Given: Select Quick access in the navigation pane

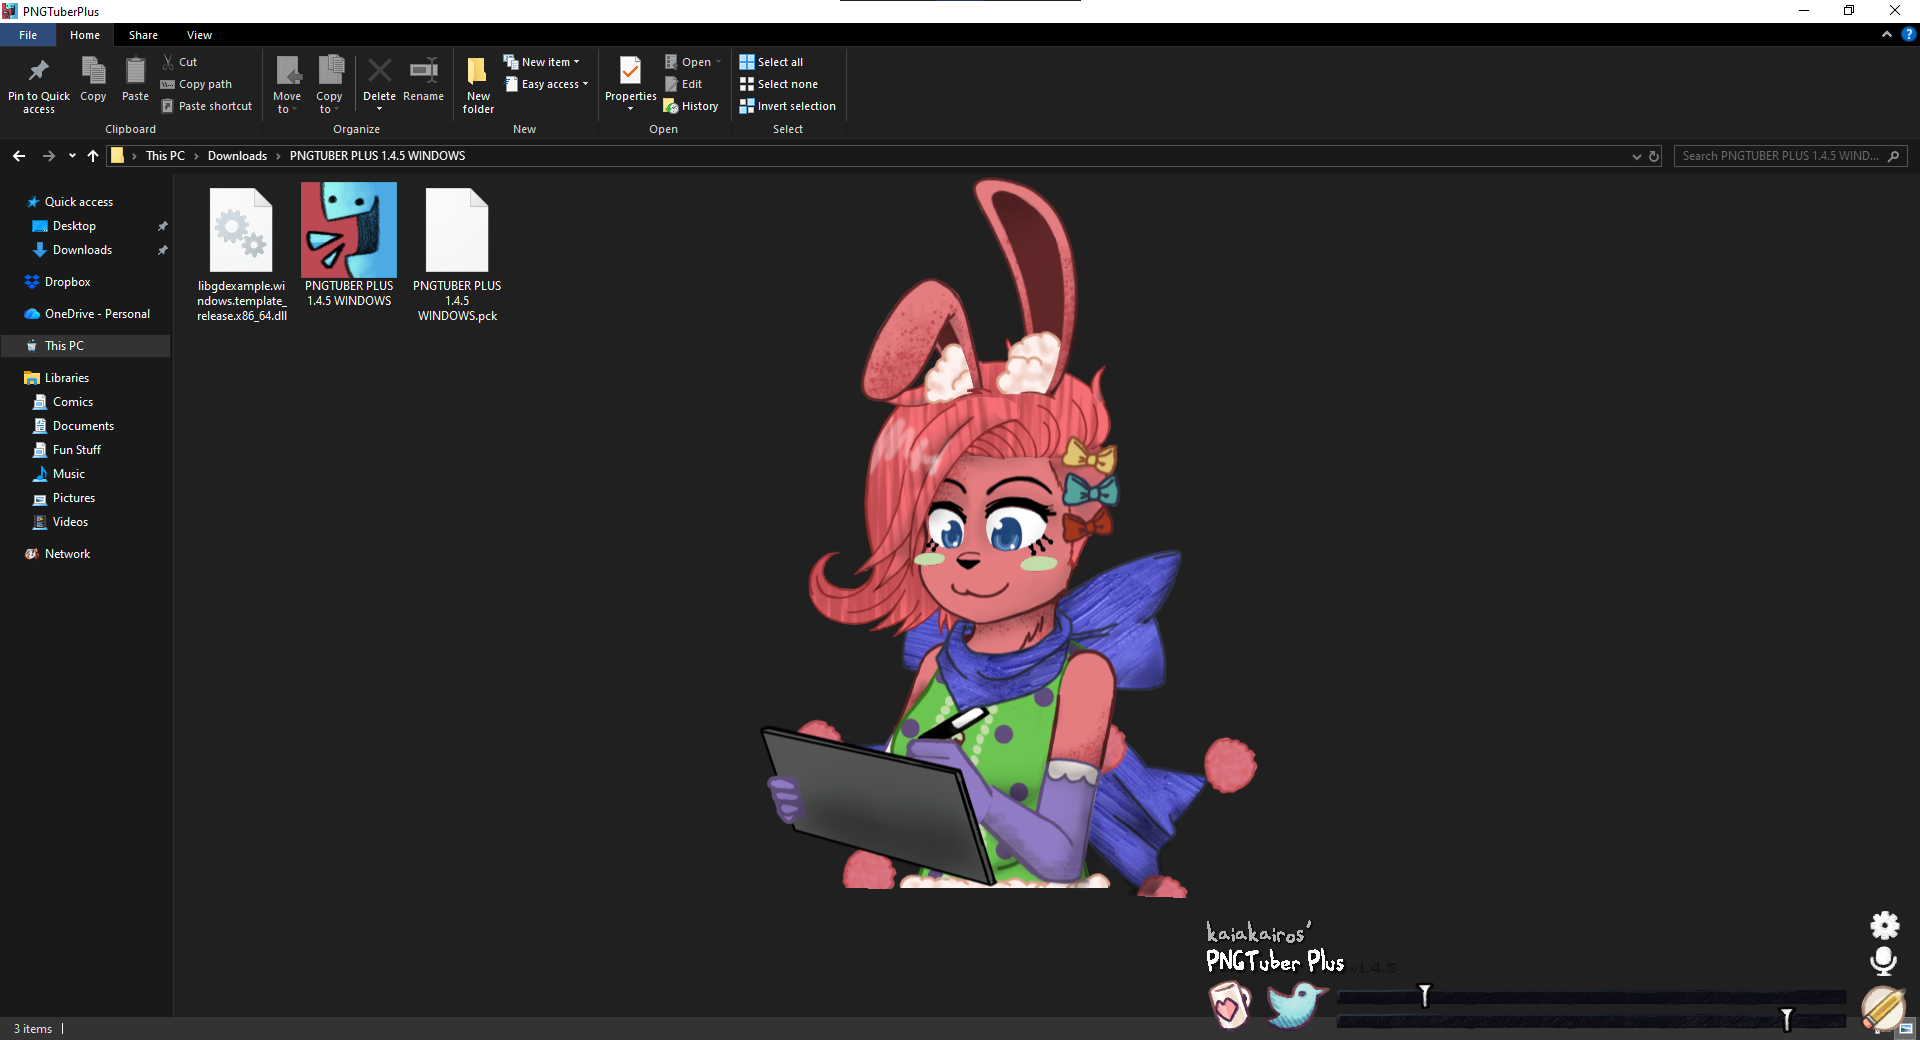Looking at the screenshot, I should 79,202.
